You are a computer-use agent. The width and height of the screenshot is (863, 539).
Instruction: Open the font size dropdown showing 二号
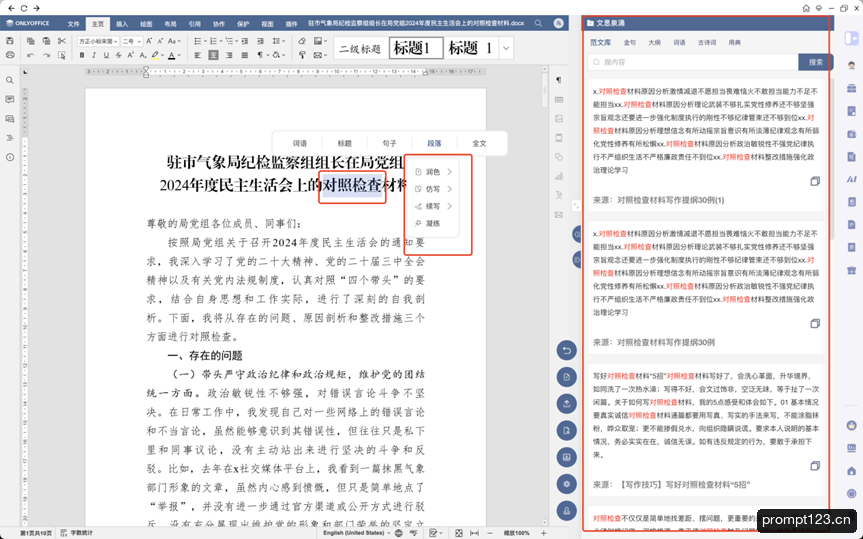[x=132, y=41]
